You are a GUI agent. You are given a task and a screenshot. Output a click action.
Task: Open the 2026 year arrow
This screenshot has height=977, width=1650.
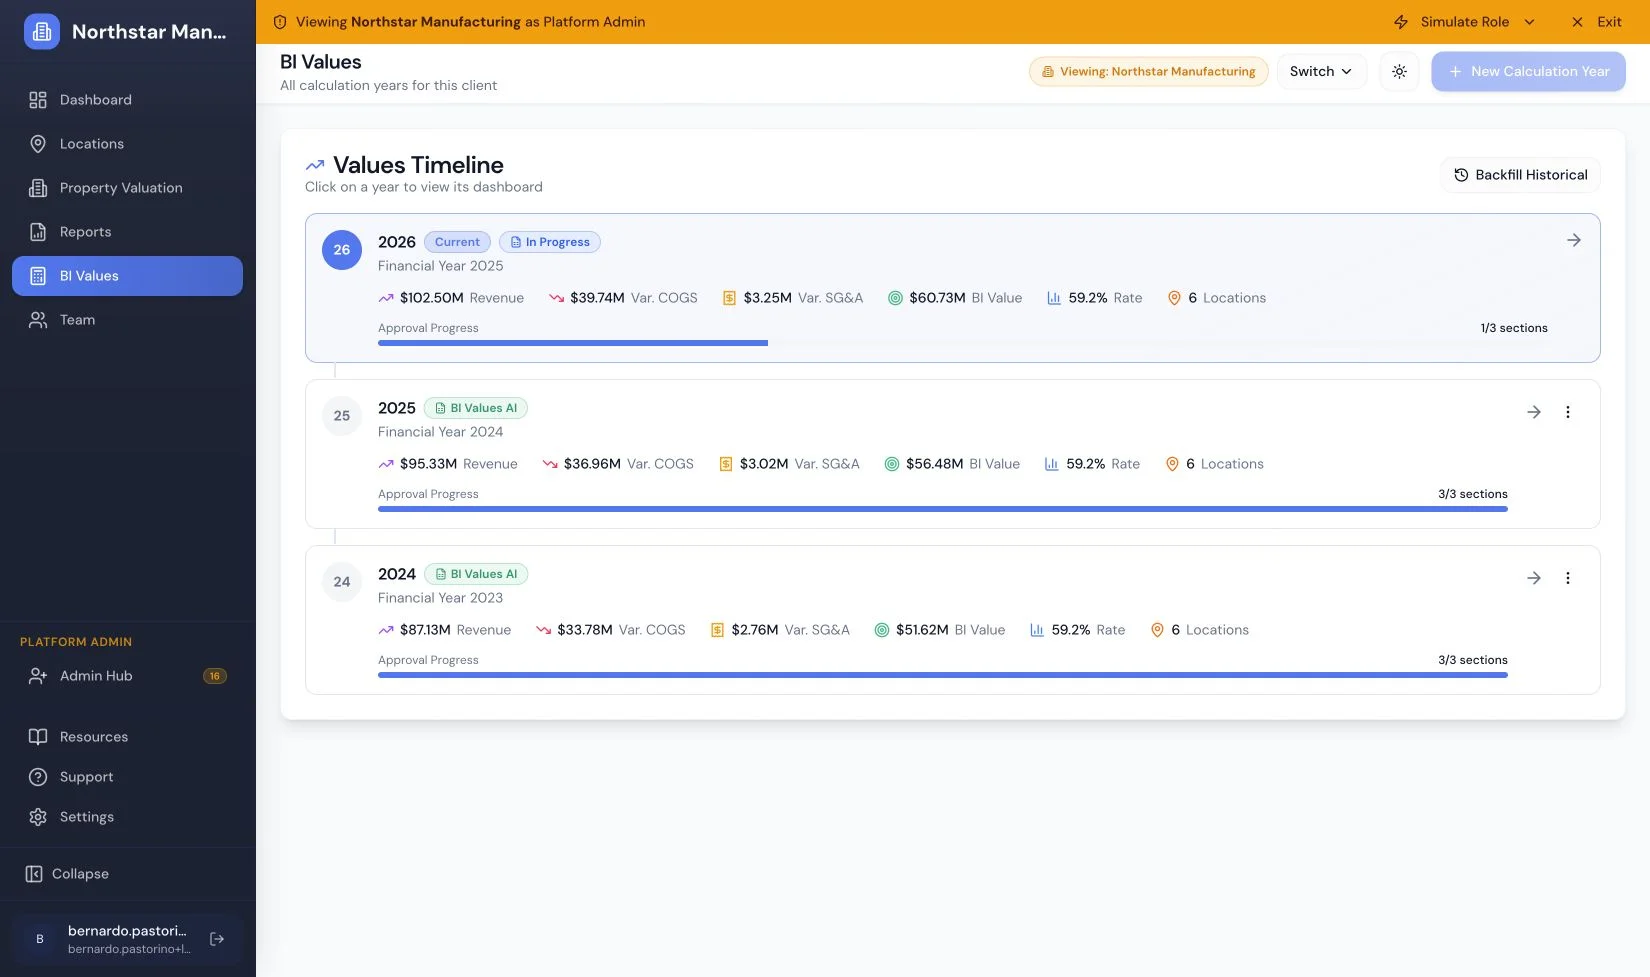(1574, 240)
